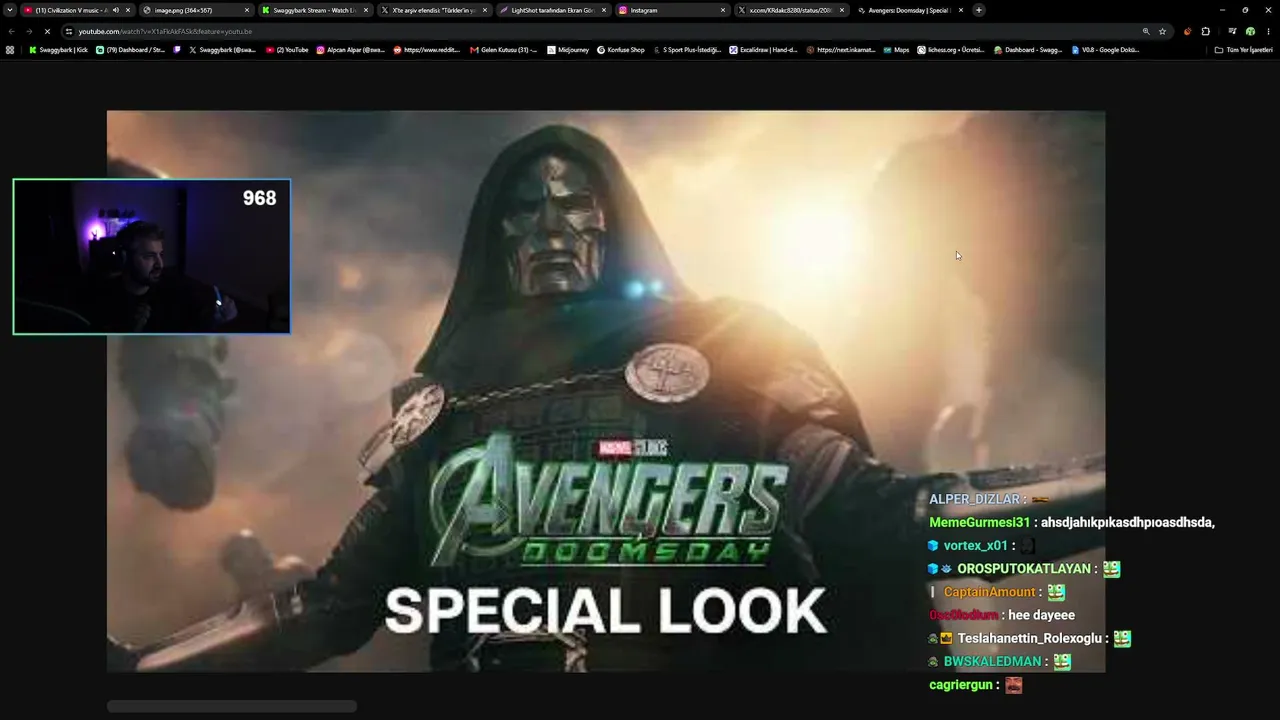Open the Chrome profile avatar
The width and height of the screenshot is (1280, 720).
[x=1250, y=31]
